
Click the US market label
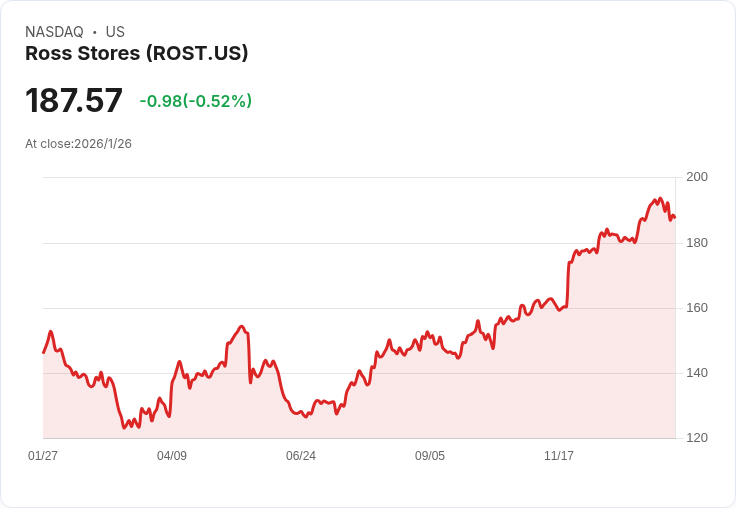(x=115, y=32)
